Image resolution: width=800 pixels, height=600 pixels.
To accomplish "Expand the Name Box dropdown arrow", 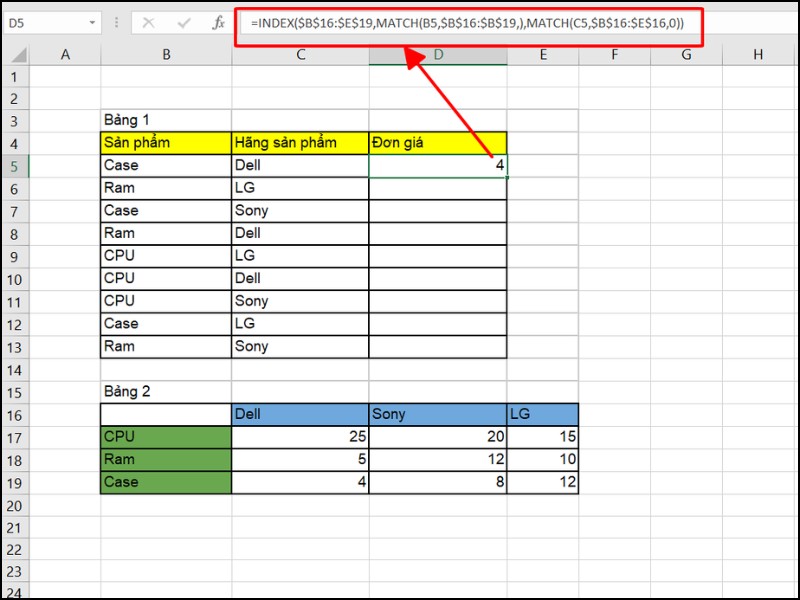I will (x=93, y=22).
